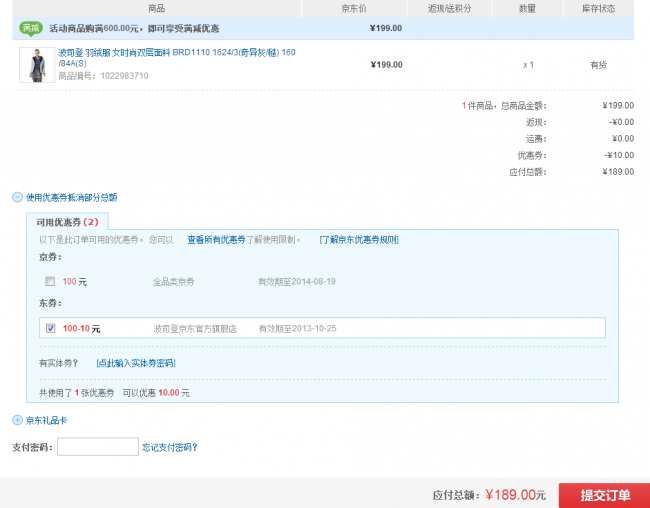Click the ¥189.00元 total in bottom bar
The width and height of the screenshot is (650, 508).
pos(515,495)
